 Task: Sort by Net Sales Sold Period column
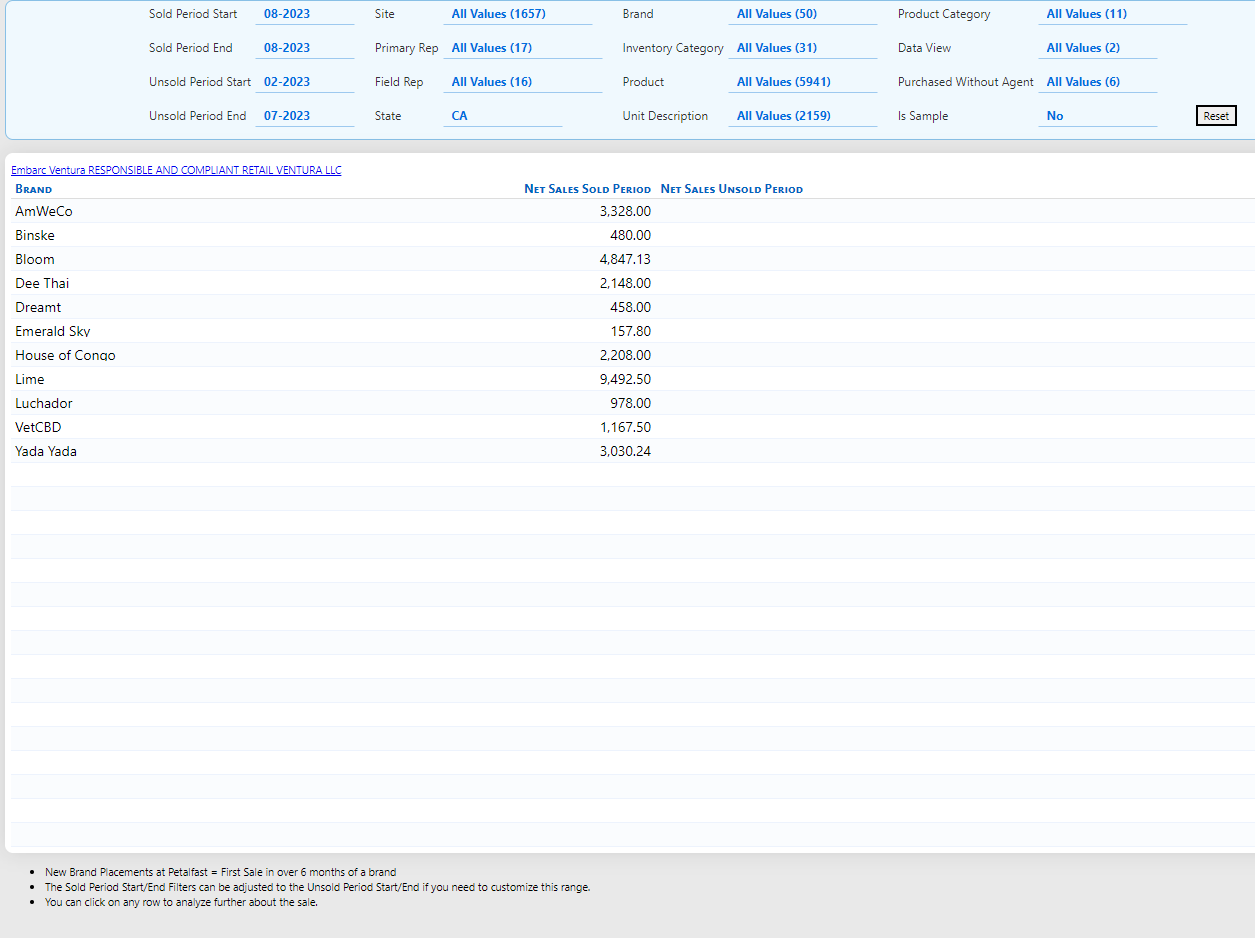pos(587,189)
